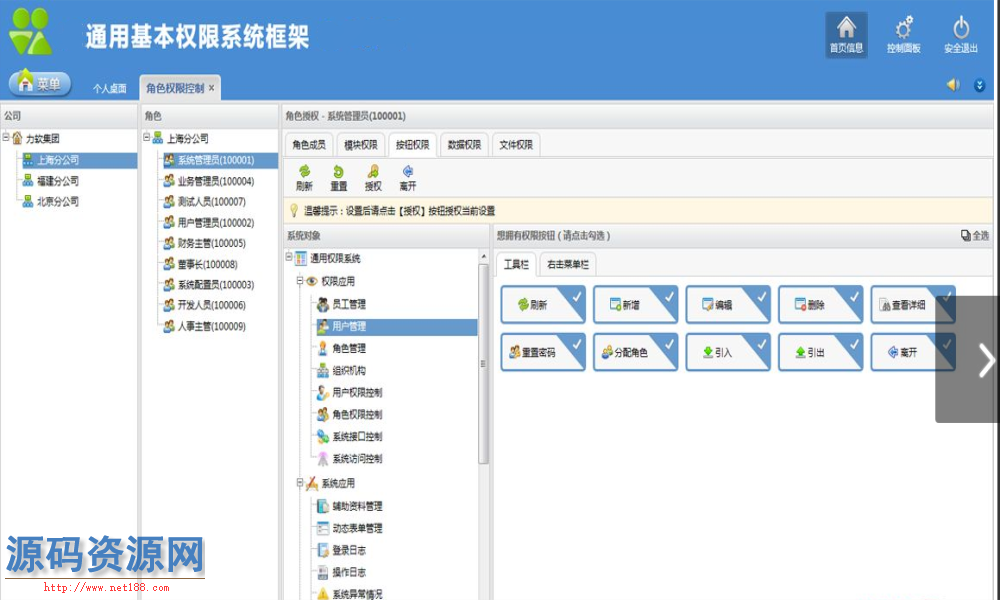
Task: Toggle 新增 permission button tile
Action: (635, 304)
